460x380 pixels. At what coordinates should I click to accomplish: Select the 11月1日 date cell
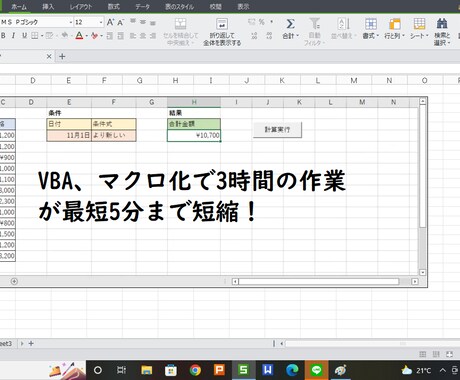(x=69, y=135)
